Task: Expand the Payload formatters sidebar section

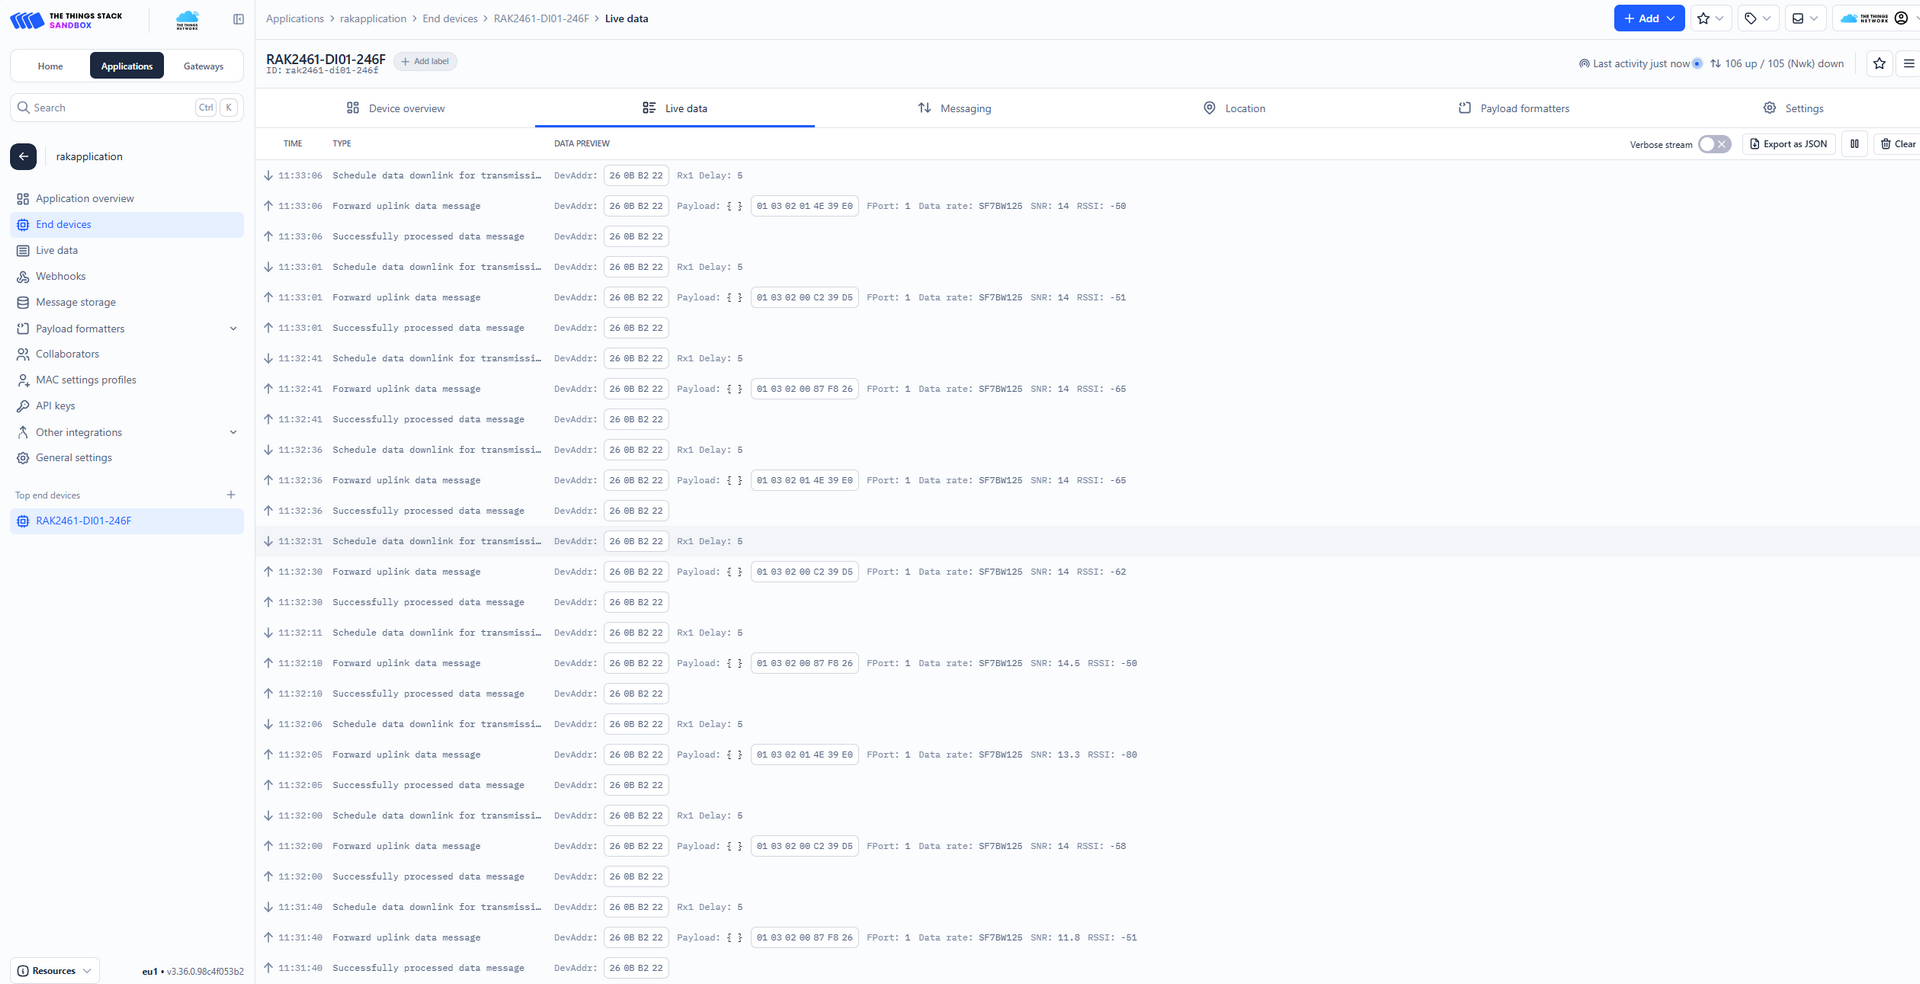Action: coord(233,329)
